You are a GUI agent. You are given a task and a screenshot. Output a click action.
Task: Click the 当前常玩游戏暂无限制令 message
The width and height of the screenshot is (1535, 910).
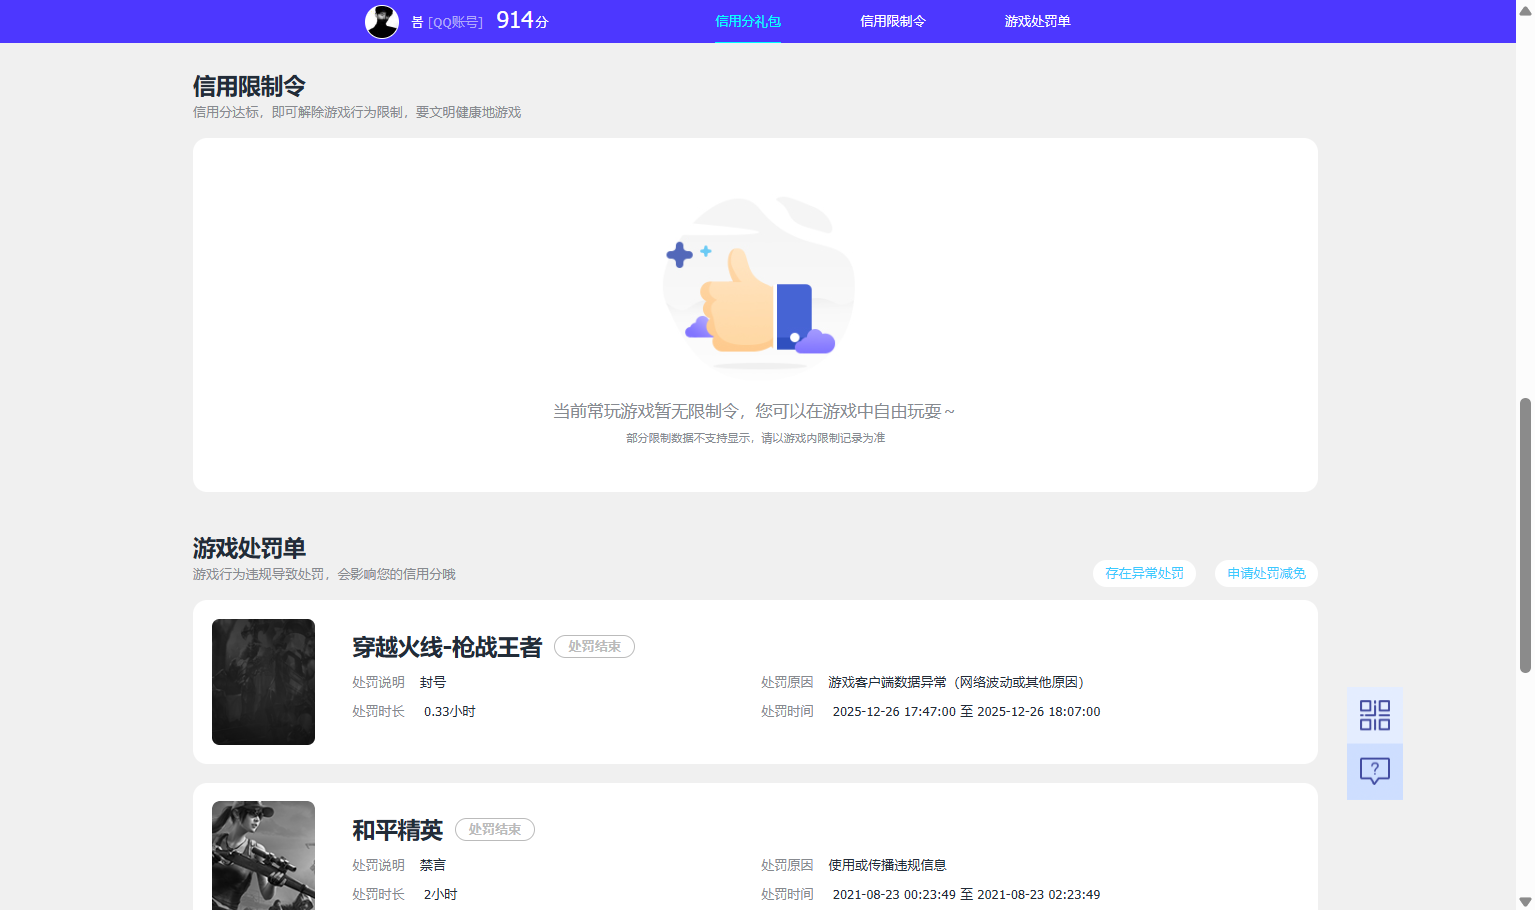coord(754,411)
